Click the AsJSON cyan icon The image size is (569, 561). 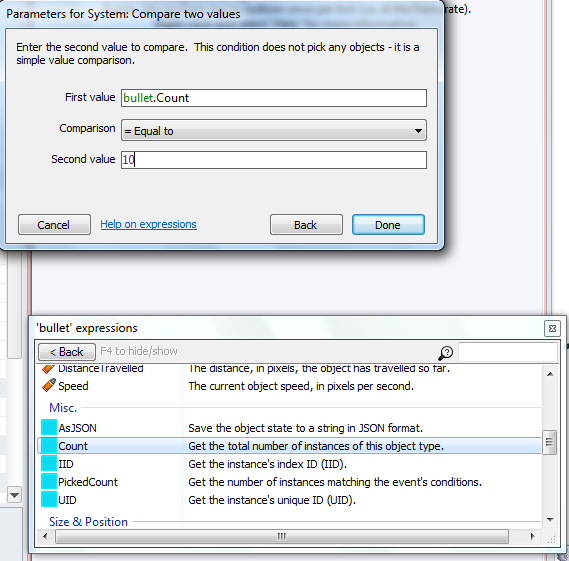tap(49, 427)
